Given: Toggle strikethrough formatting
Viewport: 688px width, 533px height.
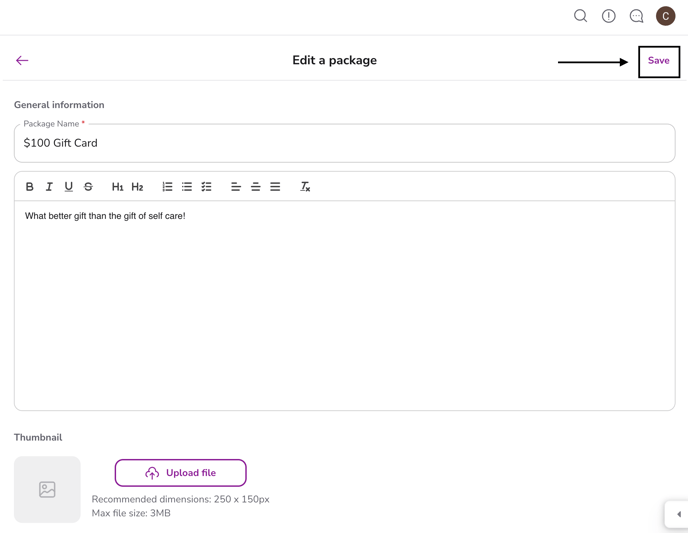Looking at the screenshot, I should coord(88,187).
